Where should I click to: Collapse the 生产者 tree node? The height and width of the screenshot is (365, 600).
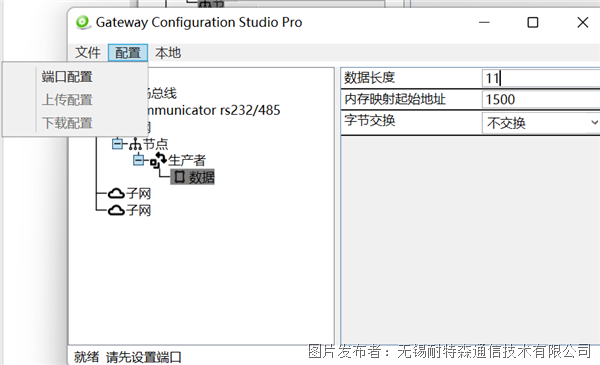tap(139, 160)
